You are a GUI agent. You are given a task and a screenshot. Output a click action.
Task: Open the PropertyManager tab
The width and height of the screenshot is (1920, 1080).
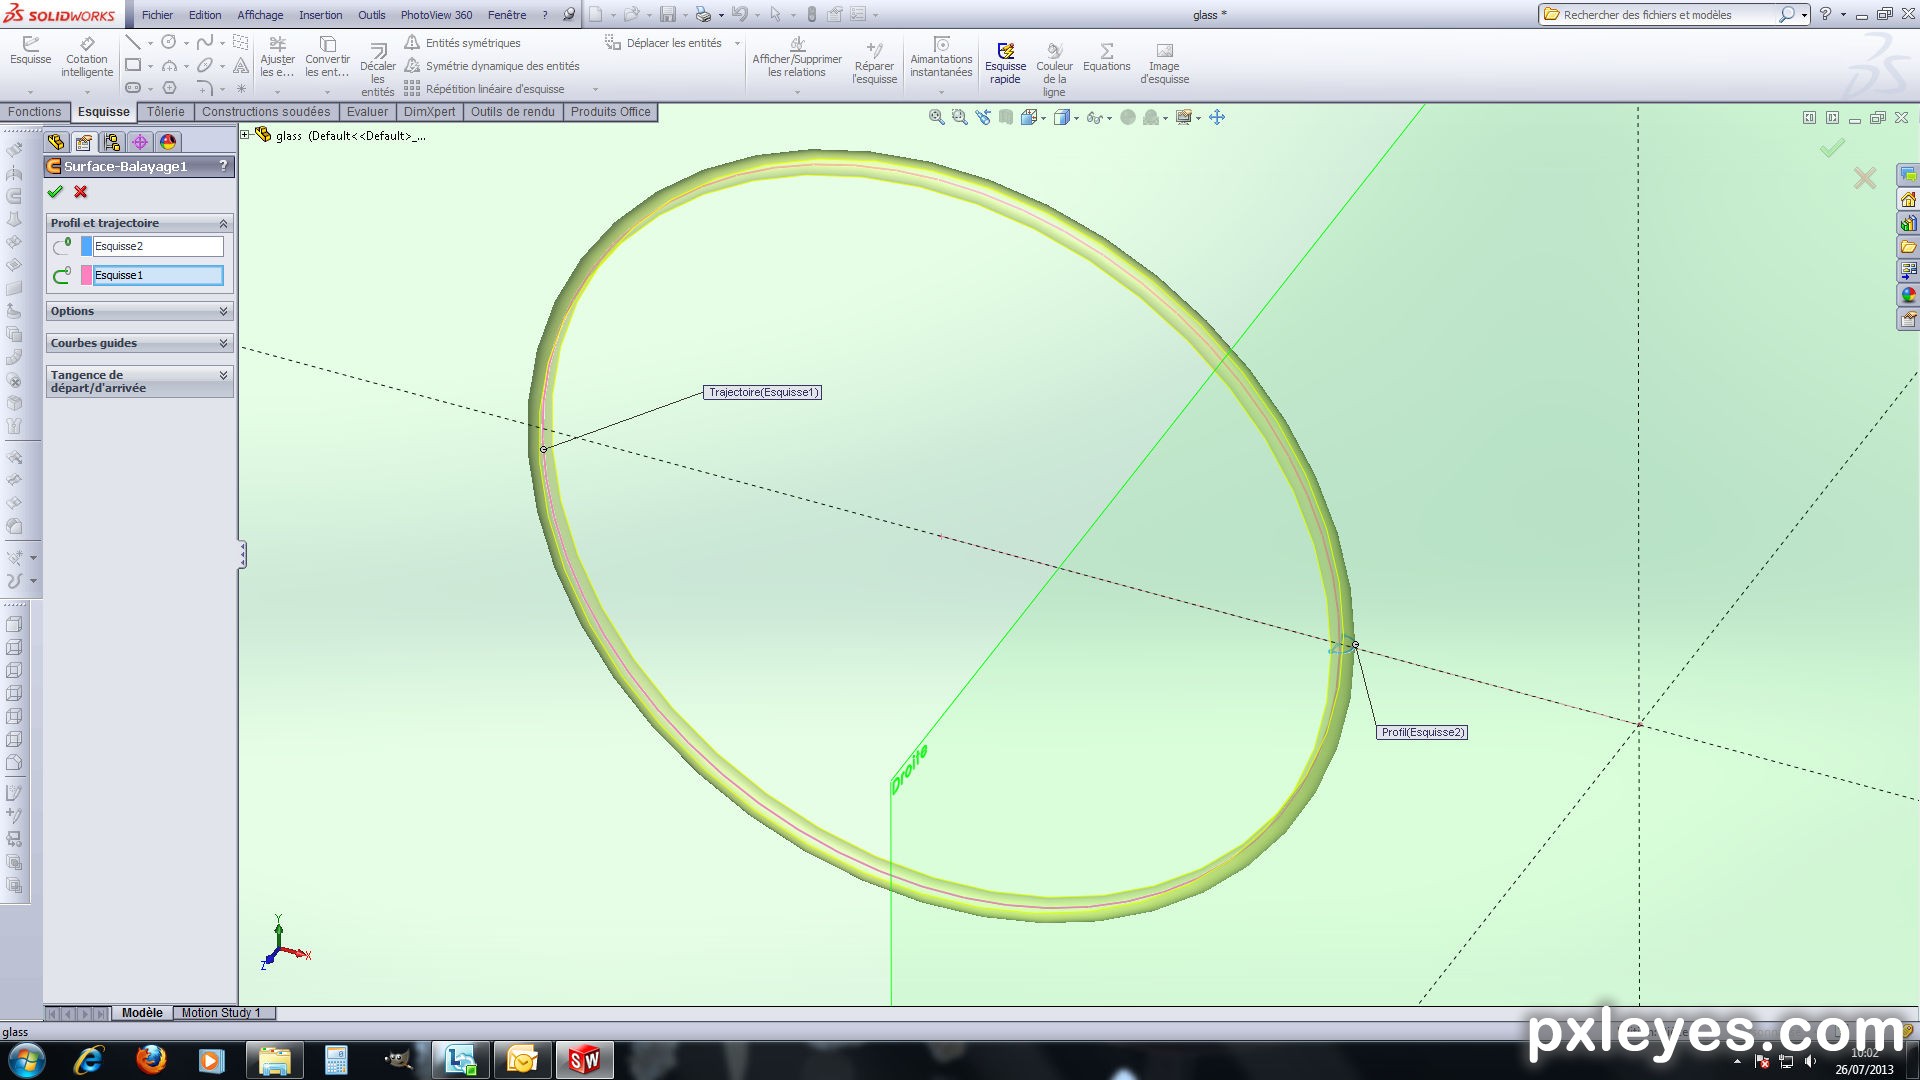[84, 142]
